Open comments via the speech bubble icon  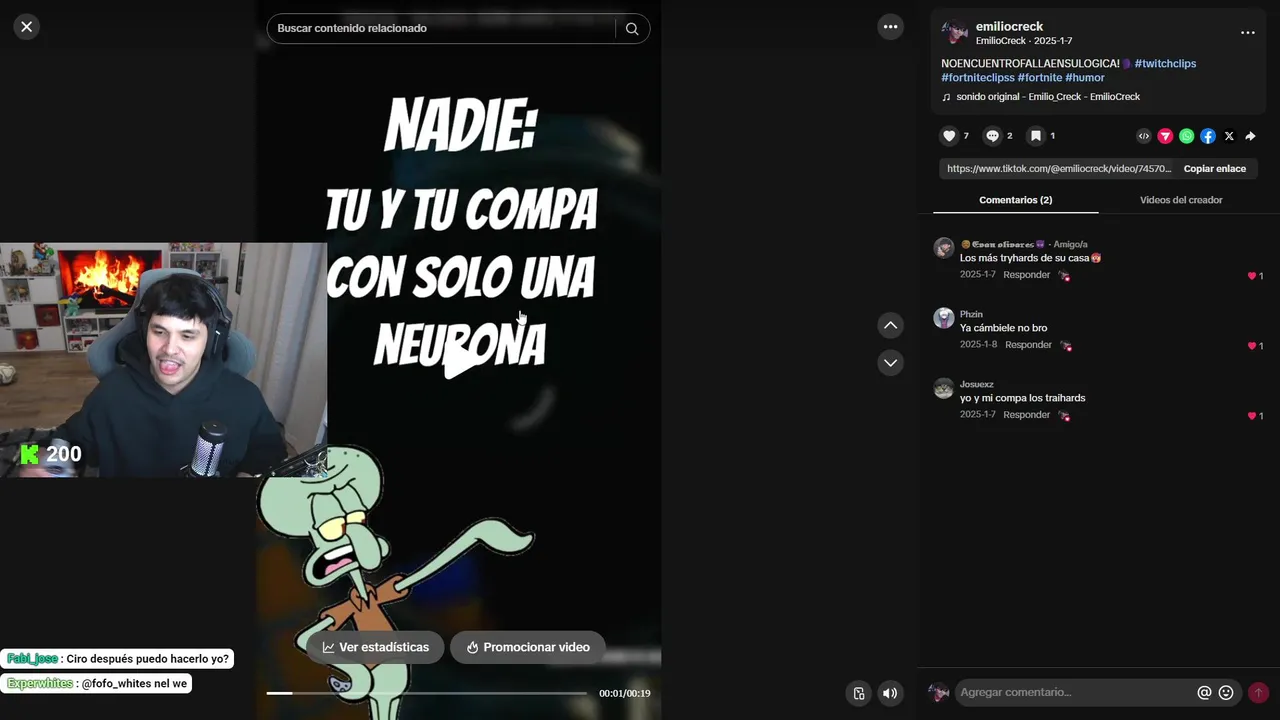pos(992,136)
